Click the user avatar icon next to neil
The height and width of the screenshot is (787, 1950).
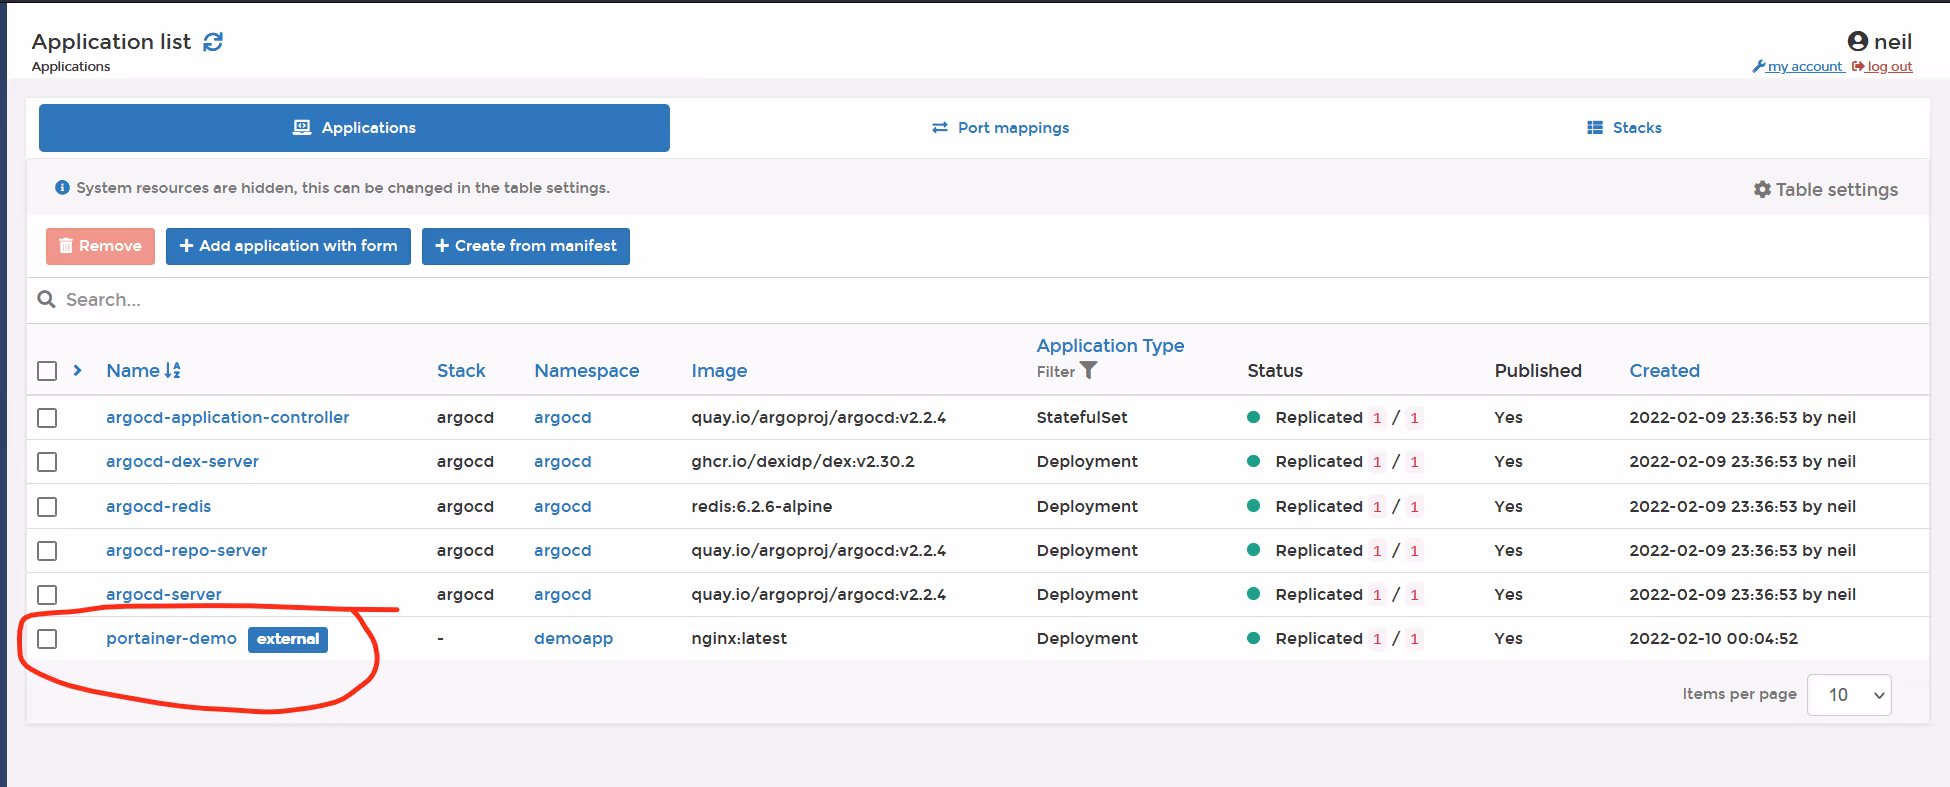pyautogui.click(x=1858, y=41)
